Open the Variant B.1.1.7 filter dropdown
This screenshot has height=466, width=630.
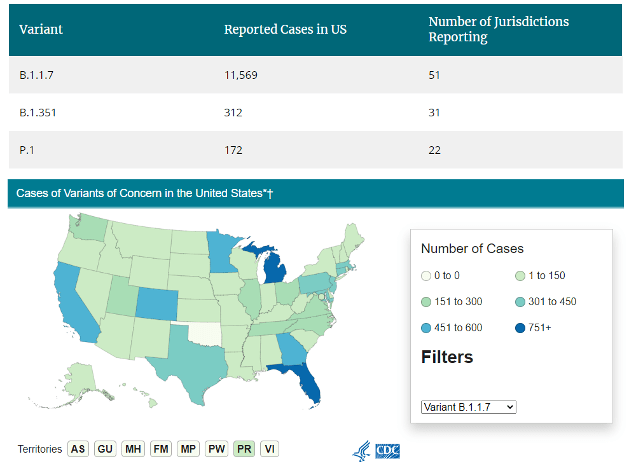point(468,407)
